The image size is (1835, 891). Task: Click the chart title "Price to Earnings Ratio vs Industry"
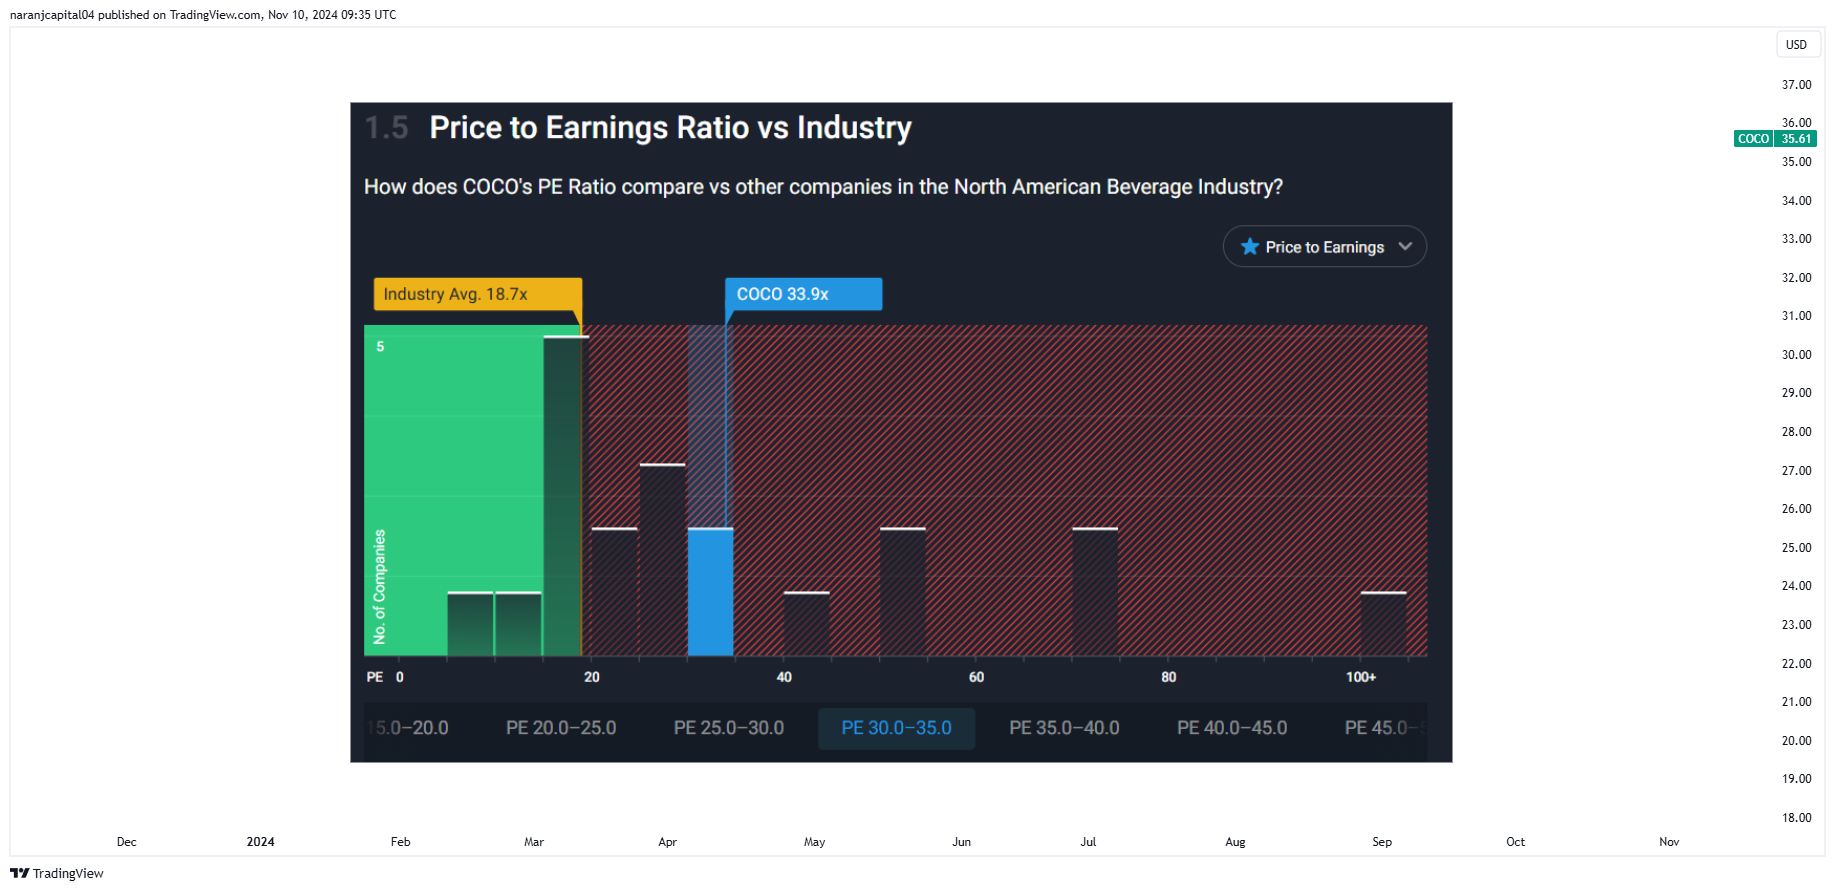(x=670, y=128)
